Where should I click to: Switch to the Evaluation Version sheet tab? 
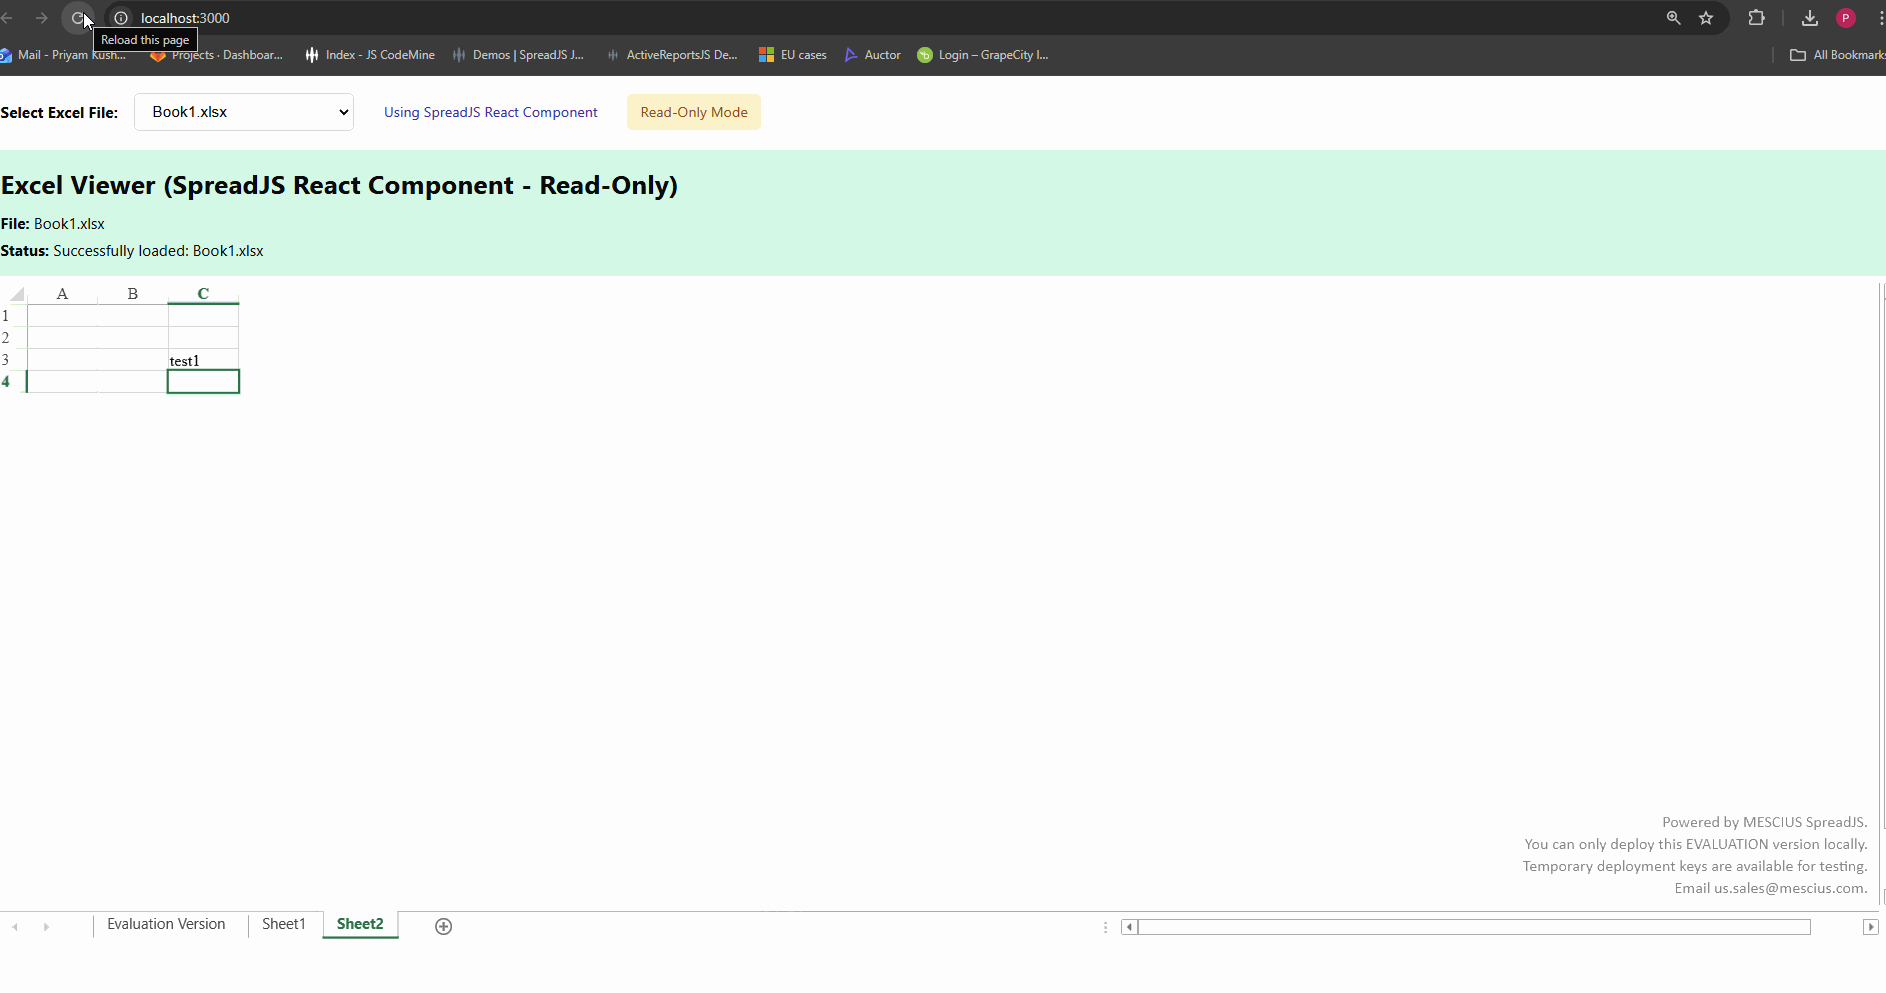(x=166, y=924)
